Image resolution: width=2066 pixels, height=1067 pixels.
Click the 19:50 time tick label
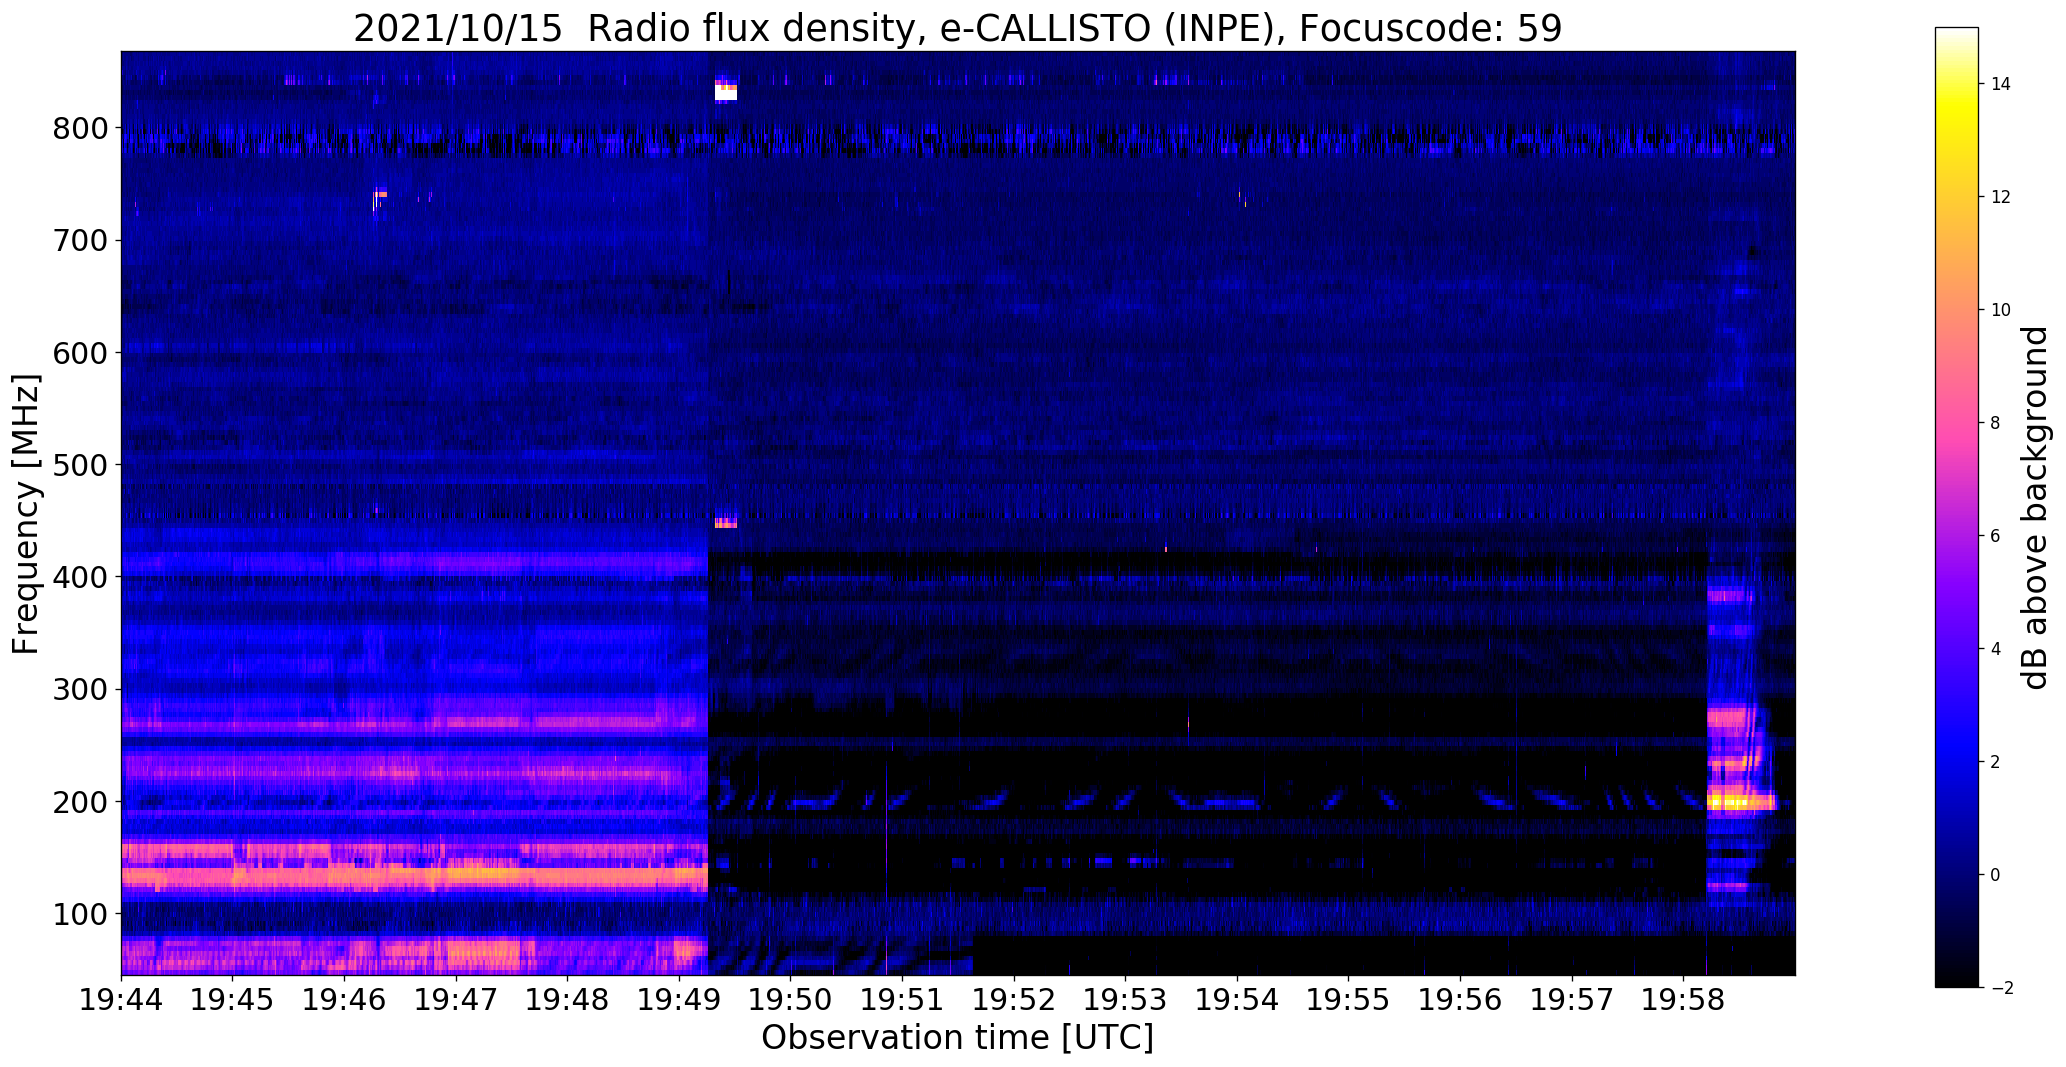pyautogui.click(x=791, y=1000)
